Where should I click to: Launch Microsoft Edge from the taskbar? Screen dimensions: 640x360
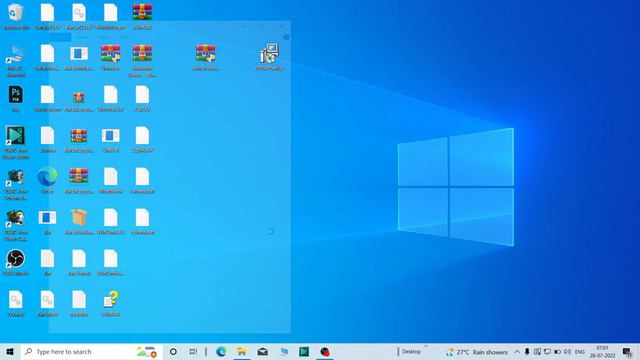pyautogui.click(x=221, y=351)
